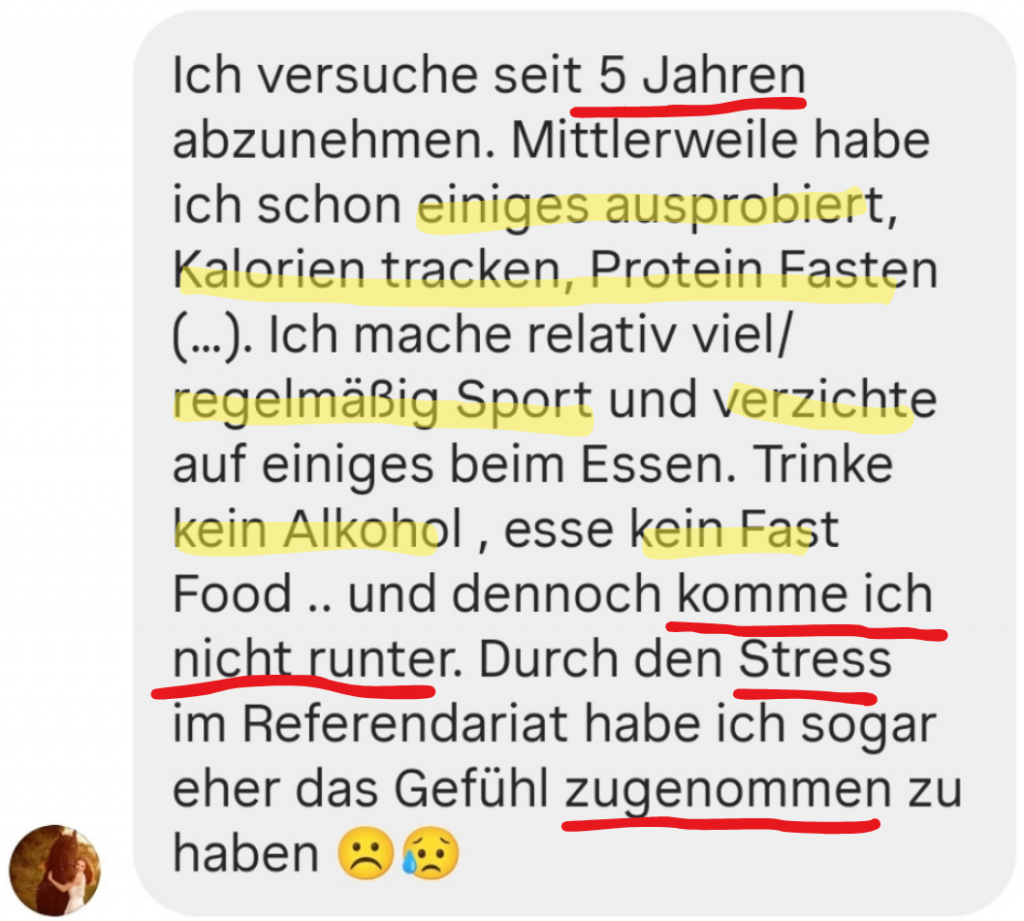Click the red-underlined word 'Stress'
This screenshot has width=1024, height=921.
click(815, 660)
